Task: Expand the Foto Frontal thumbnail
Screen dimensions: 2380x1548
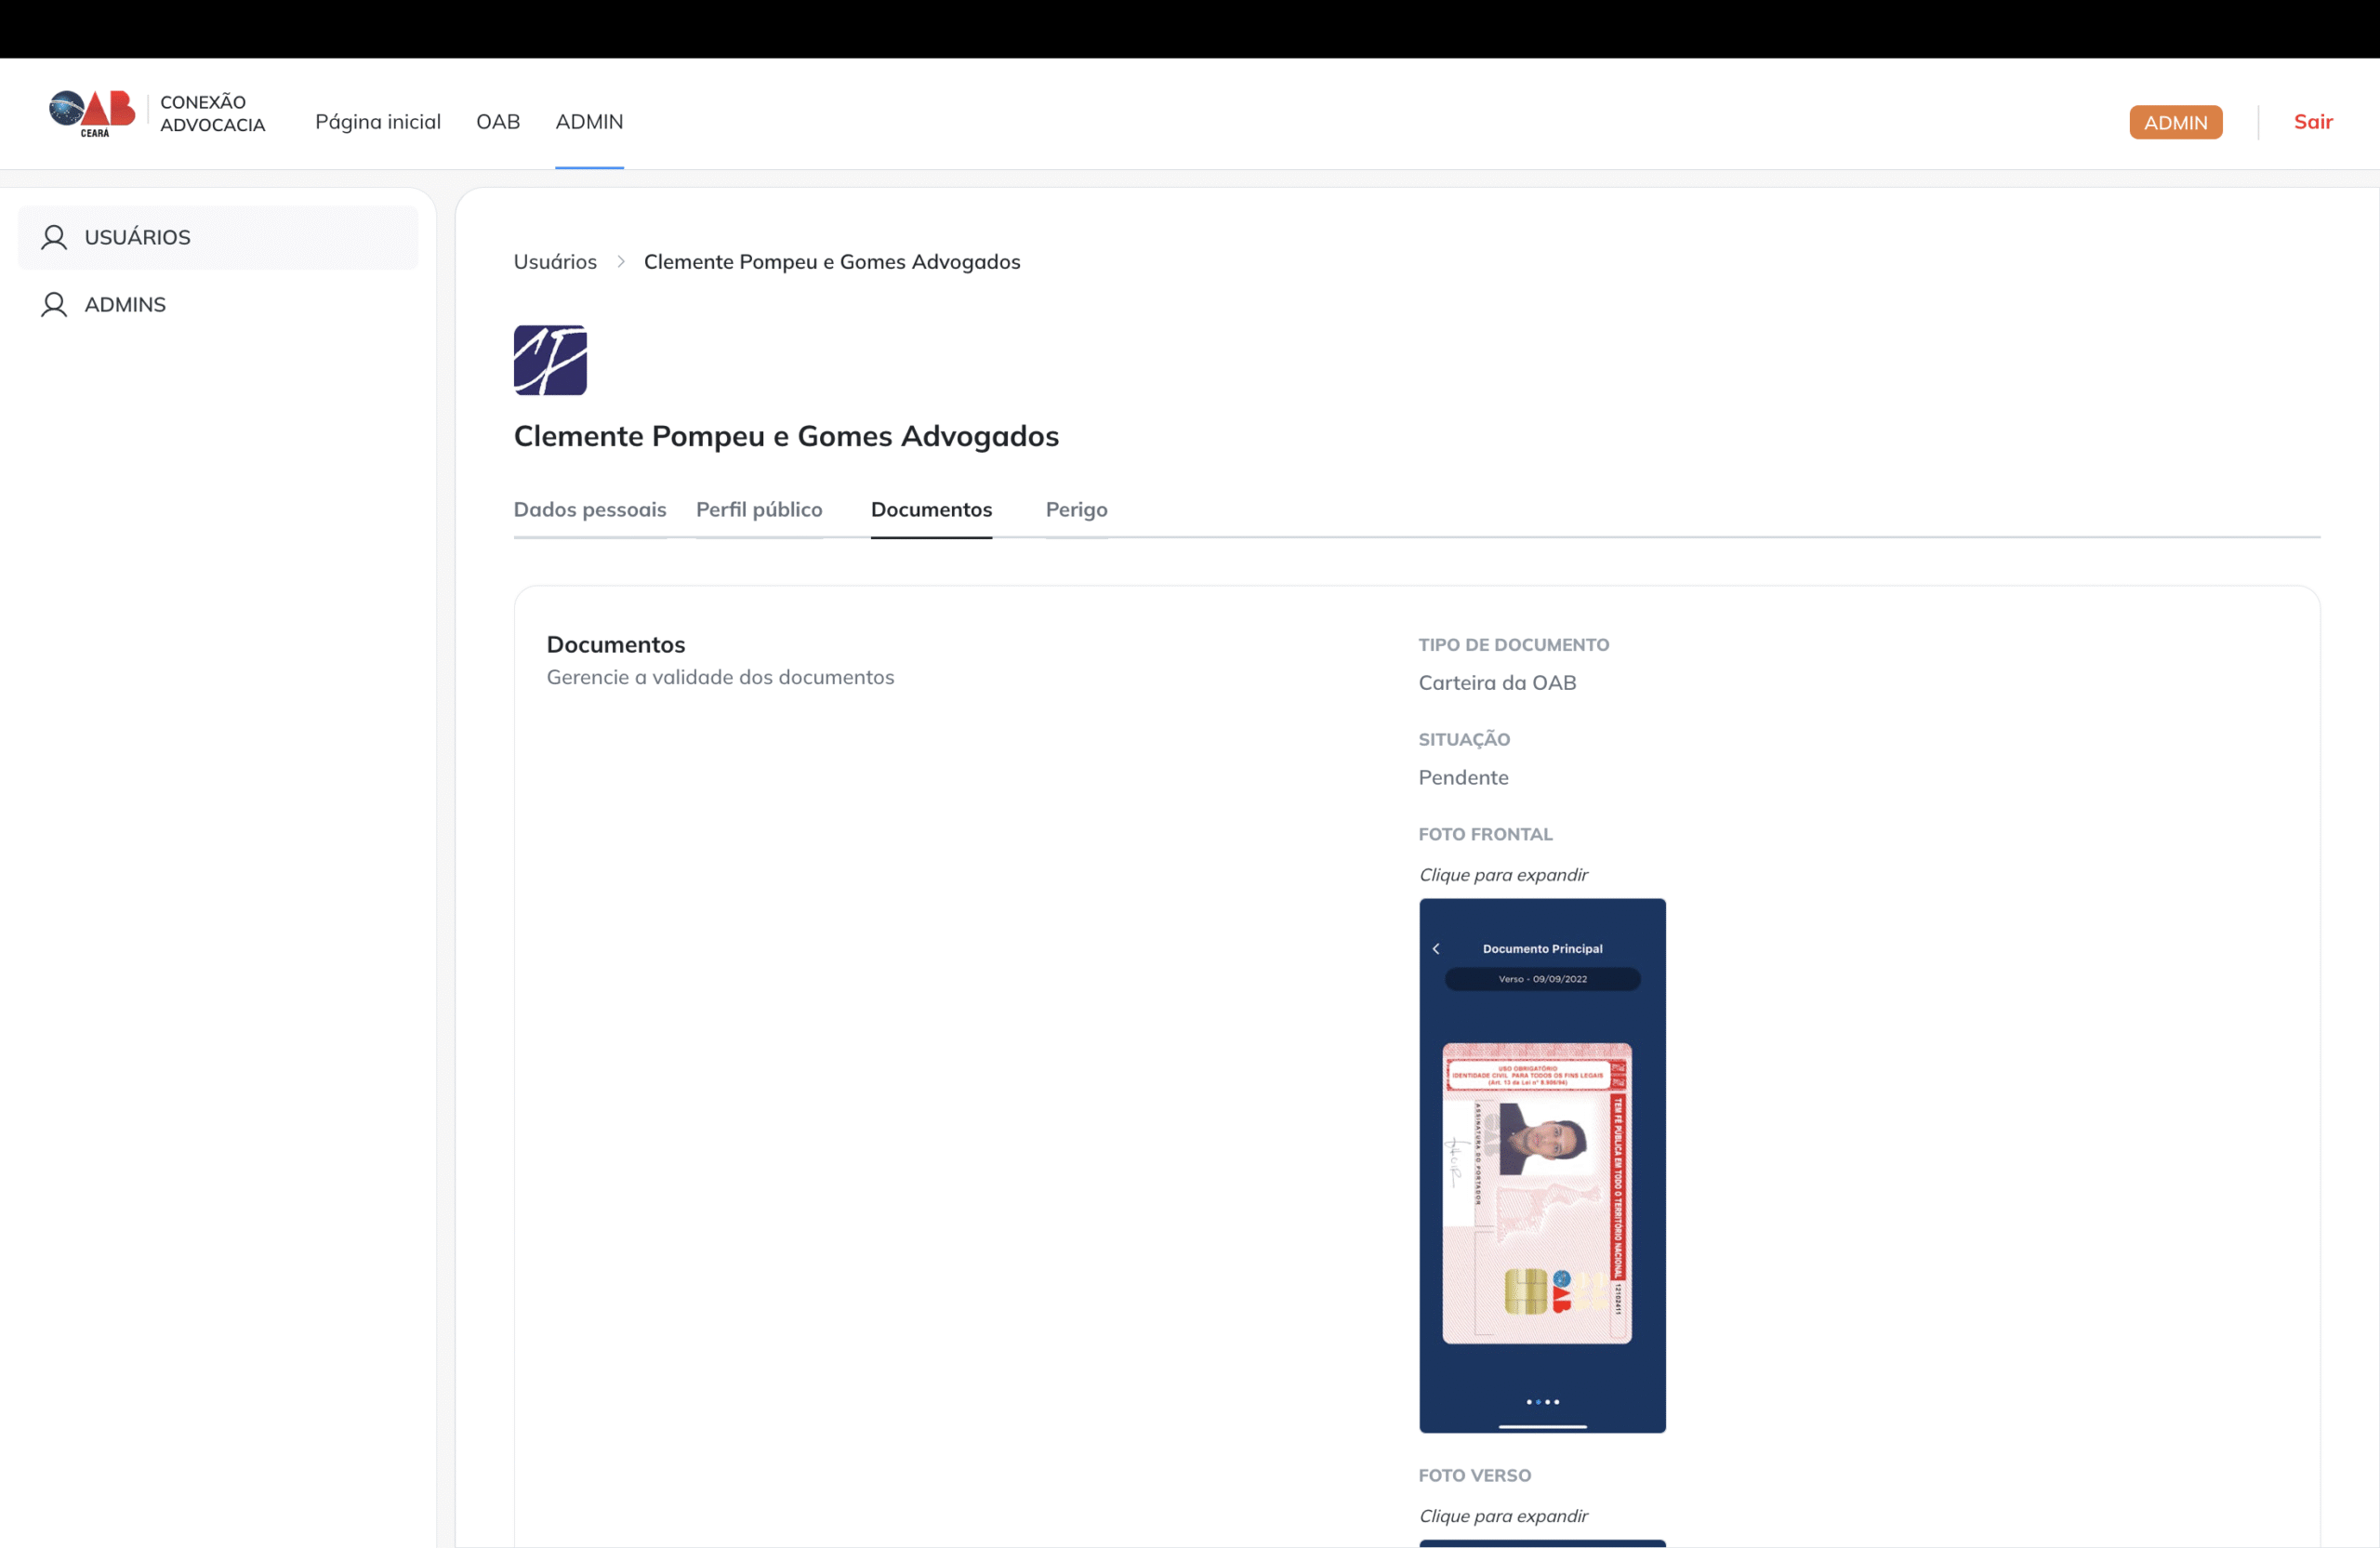Action: (1542, 1165)
